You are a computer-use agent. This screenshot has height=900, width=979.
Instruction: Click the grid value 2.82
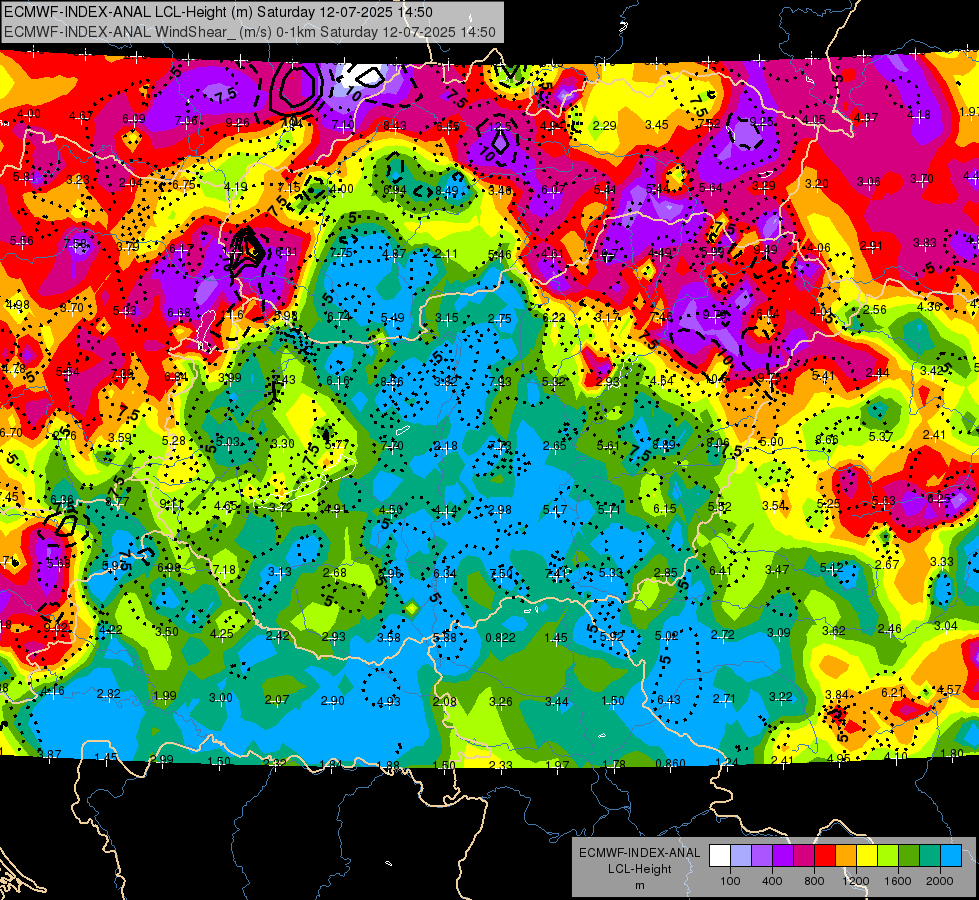109,694
